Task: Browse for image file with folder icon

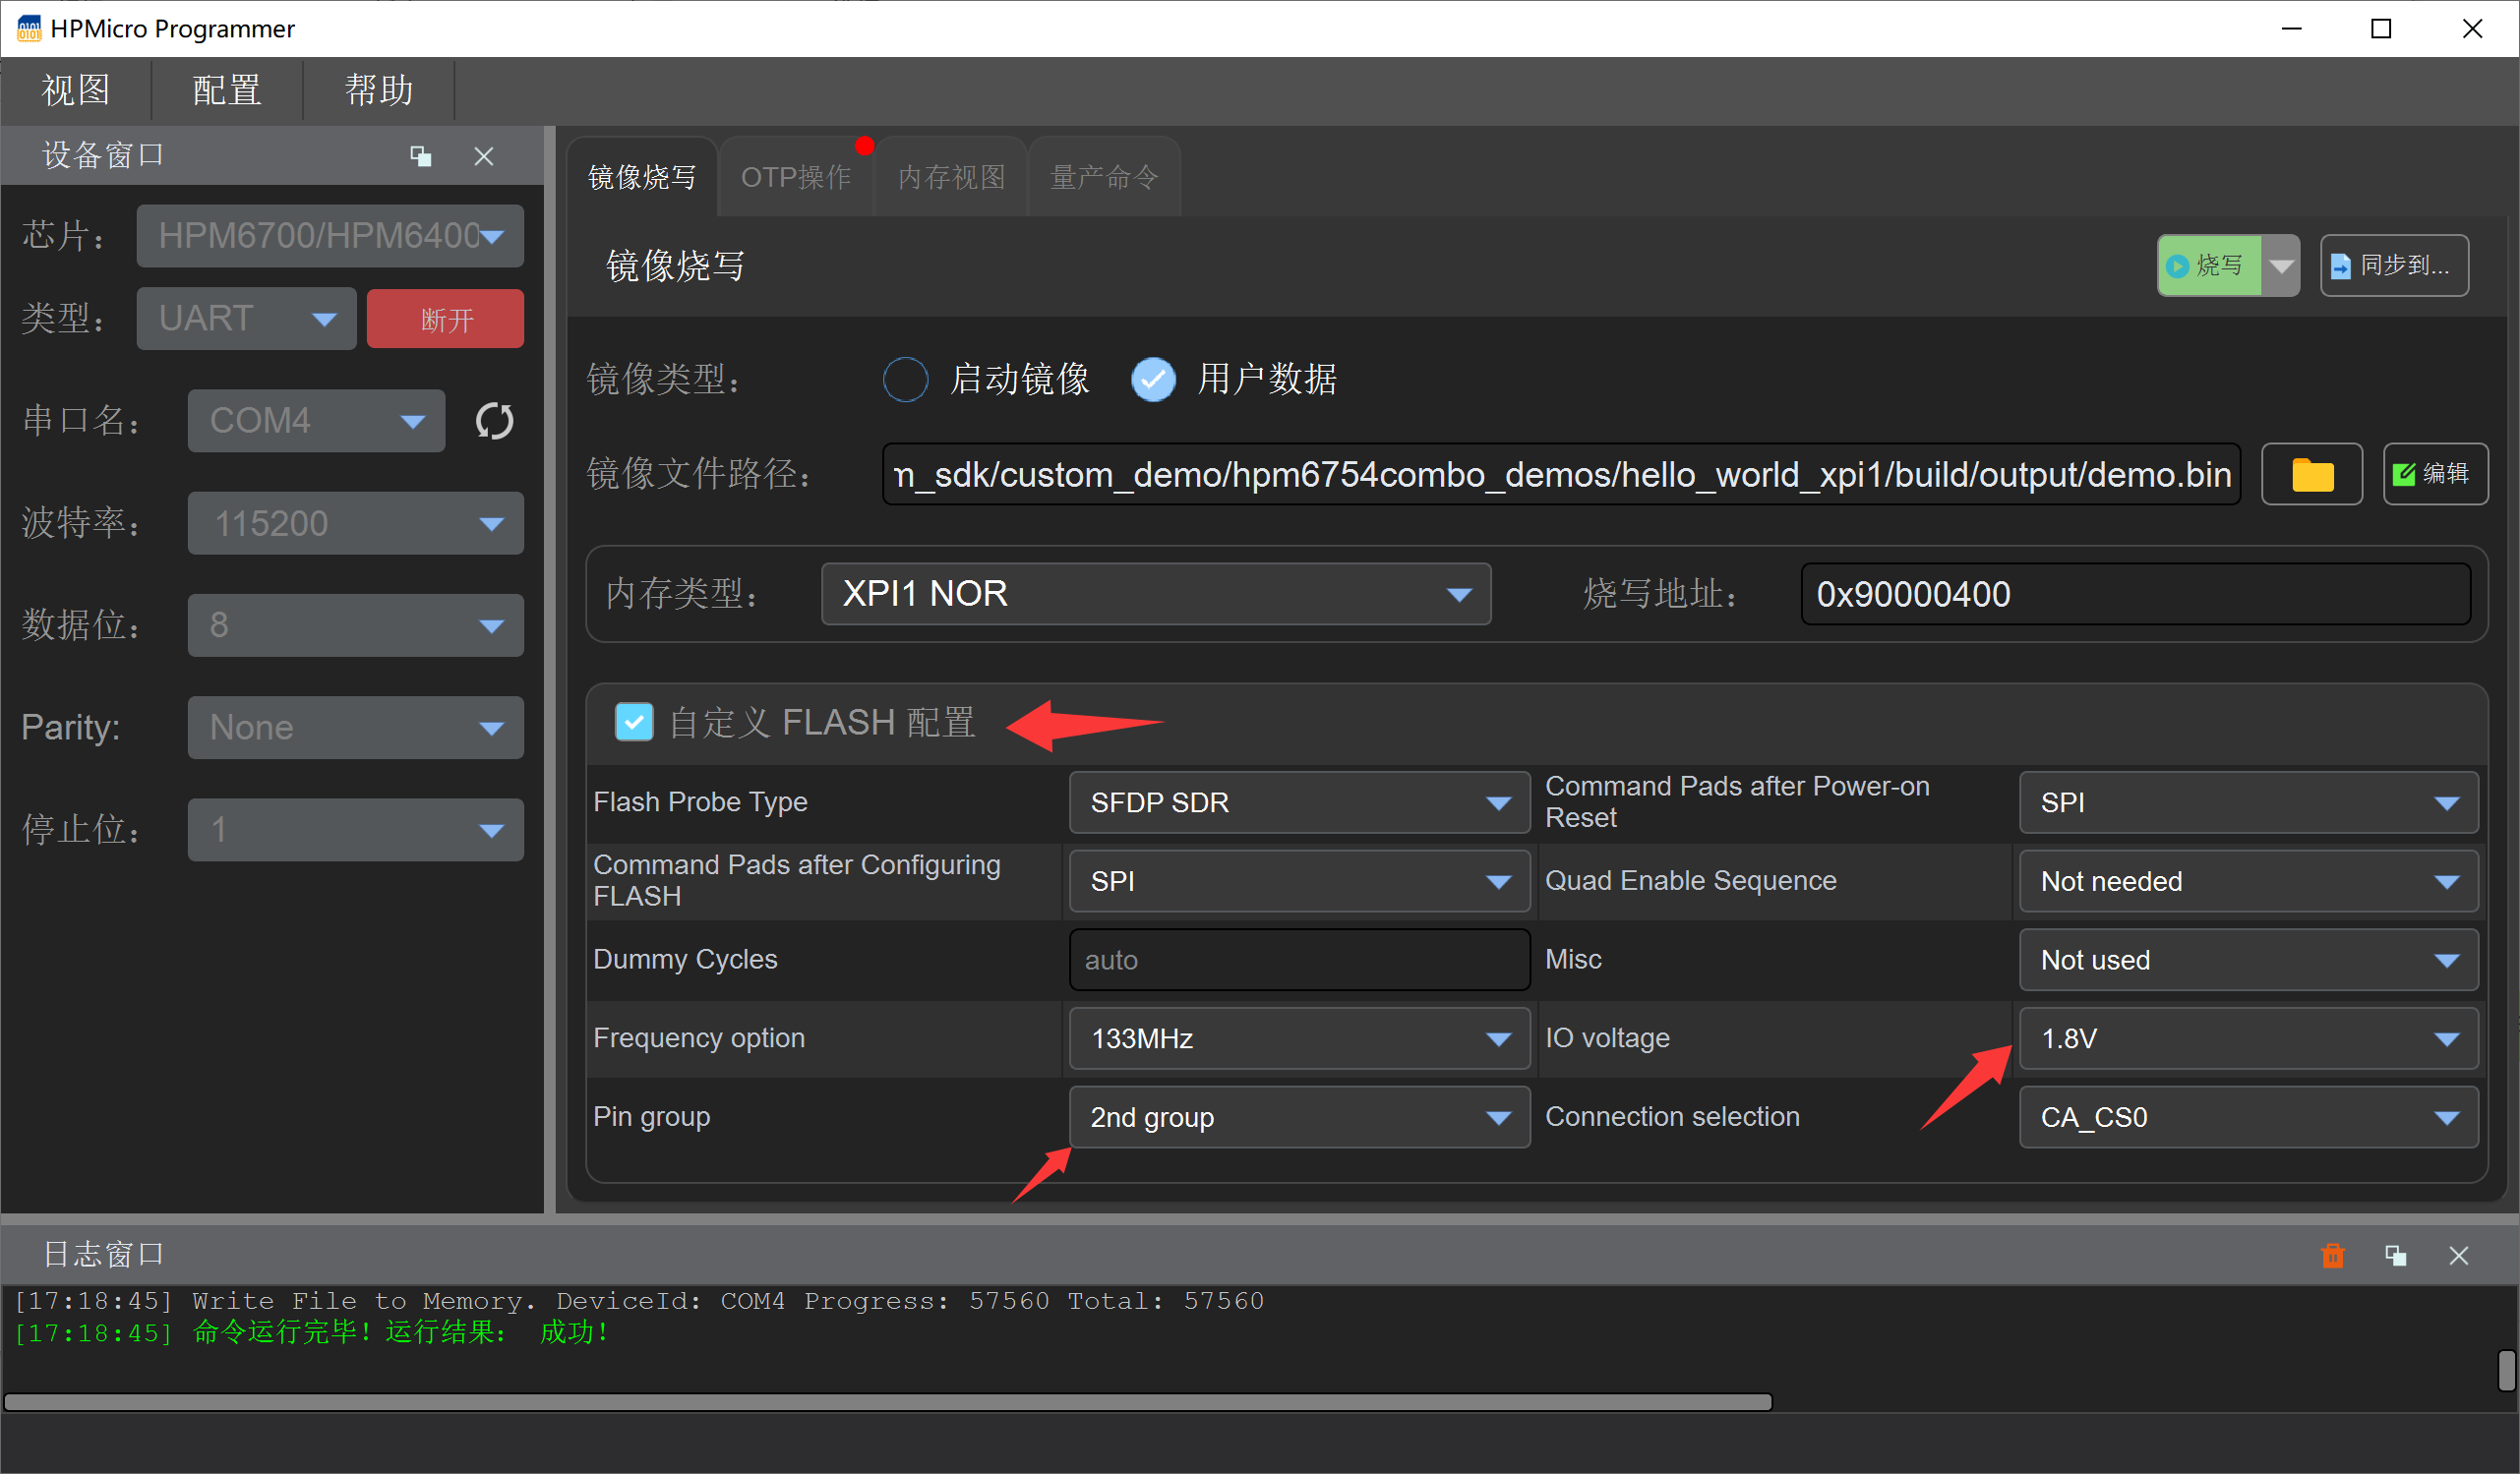Action: pyautogui.click(x=2311, y=474)
